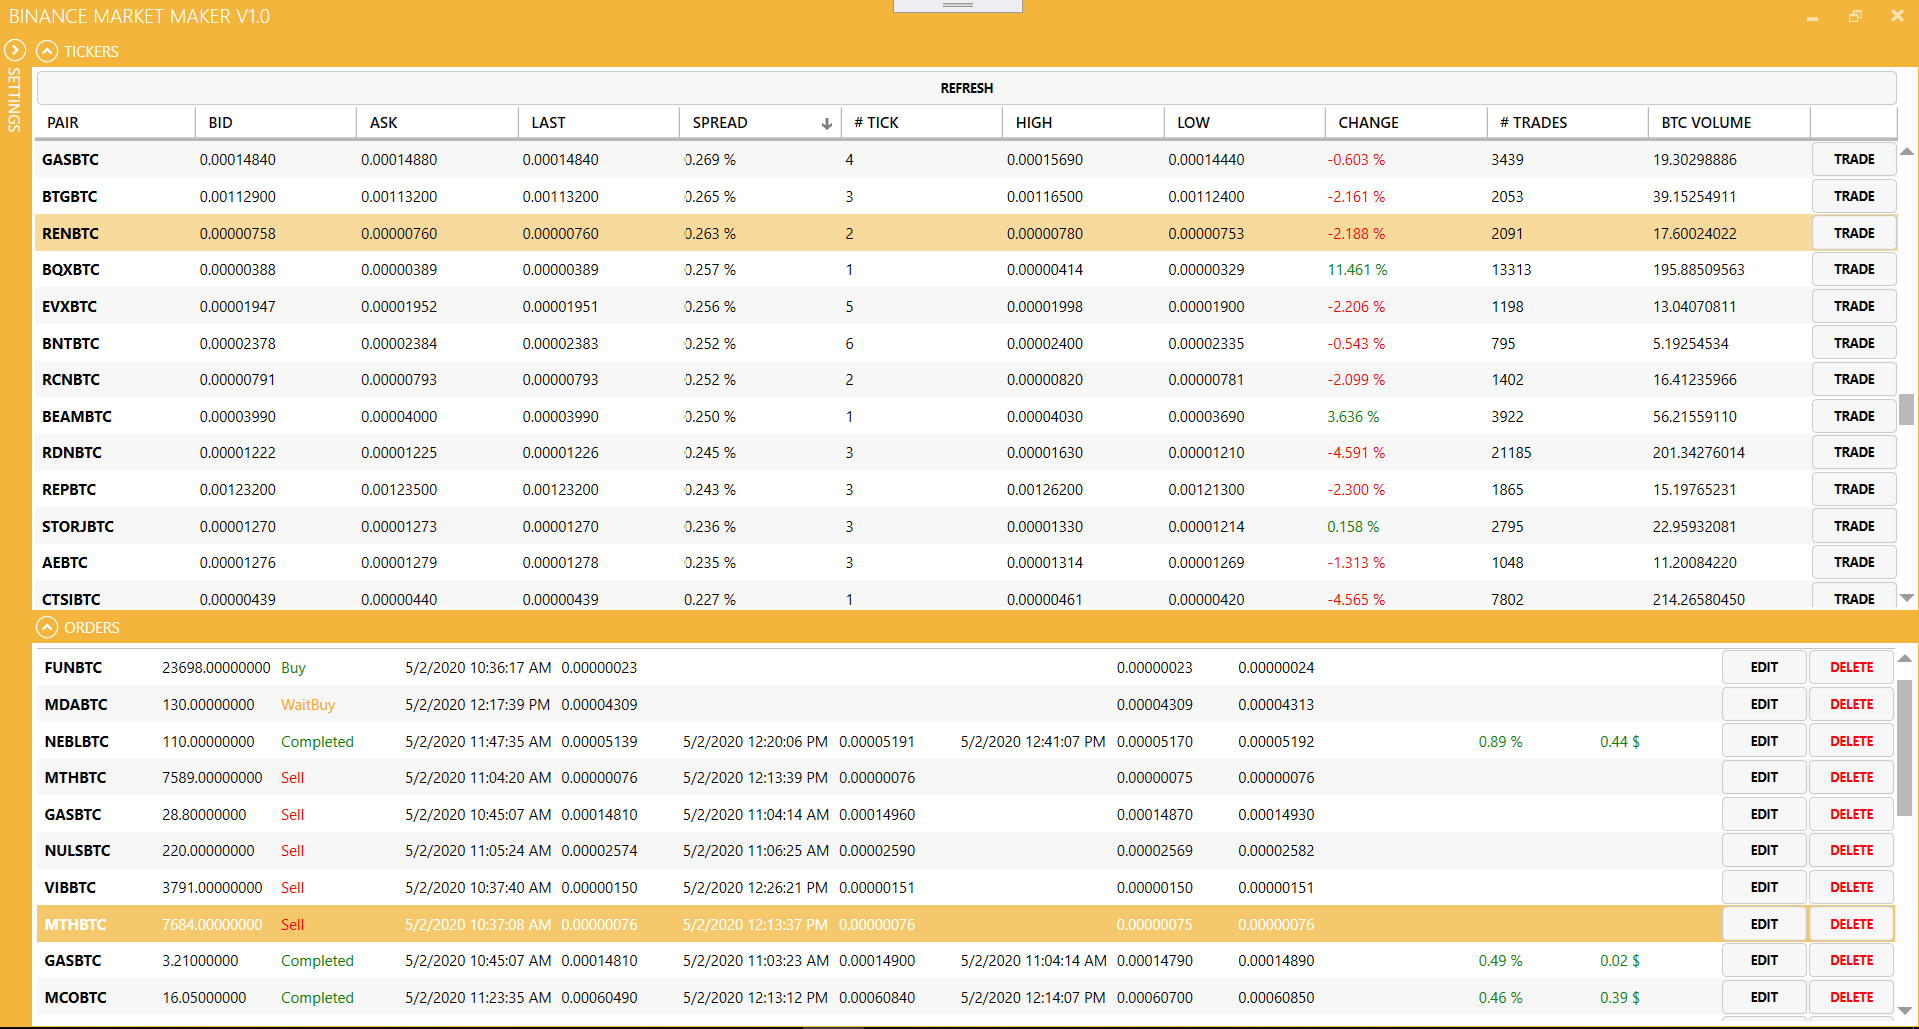Sort by the High column header
This screenshot has height=1029, width=1919.
[1083, 122]
